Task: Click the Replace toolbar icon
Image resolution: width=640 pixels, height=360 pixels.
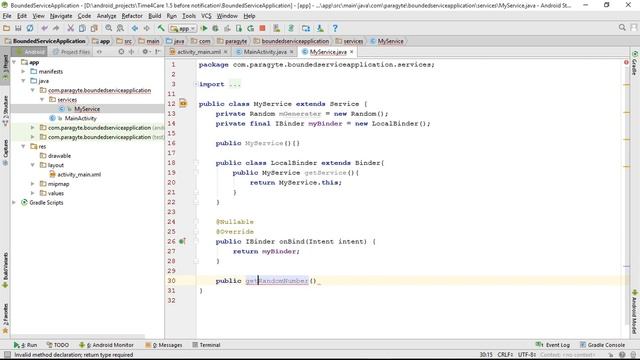Action: pyautogui.click(x=120, y=28)
